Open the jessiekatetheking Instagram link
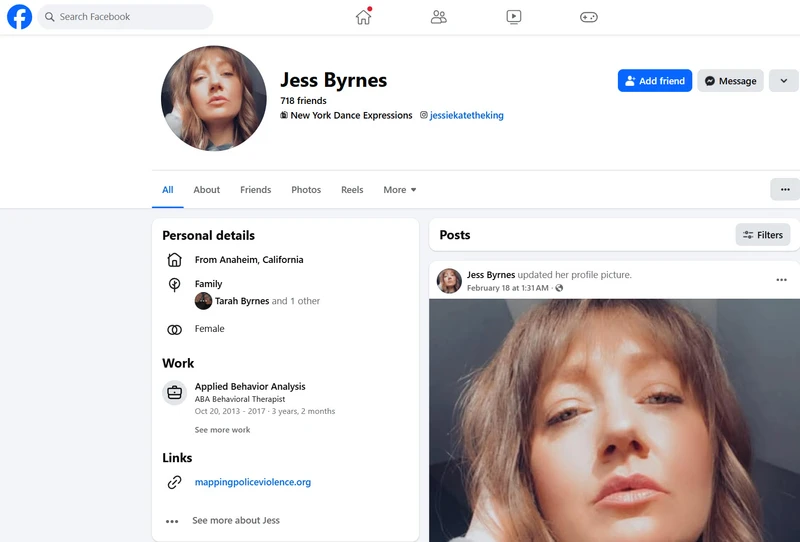Viewport: 800px width, 542px height. click(x=466, y=115)
